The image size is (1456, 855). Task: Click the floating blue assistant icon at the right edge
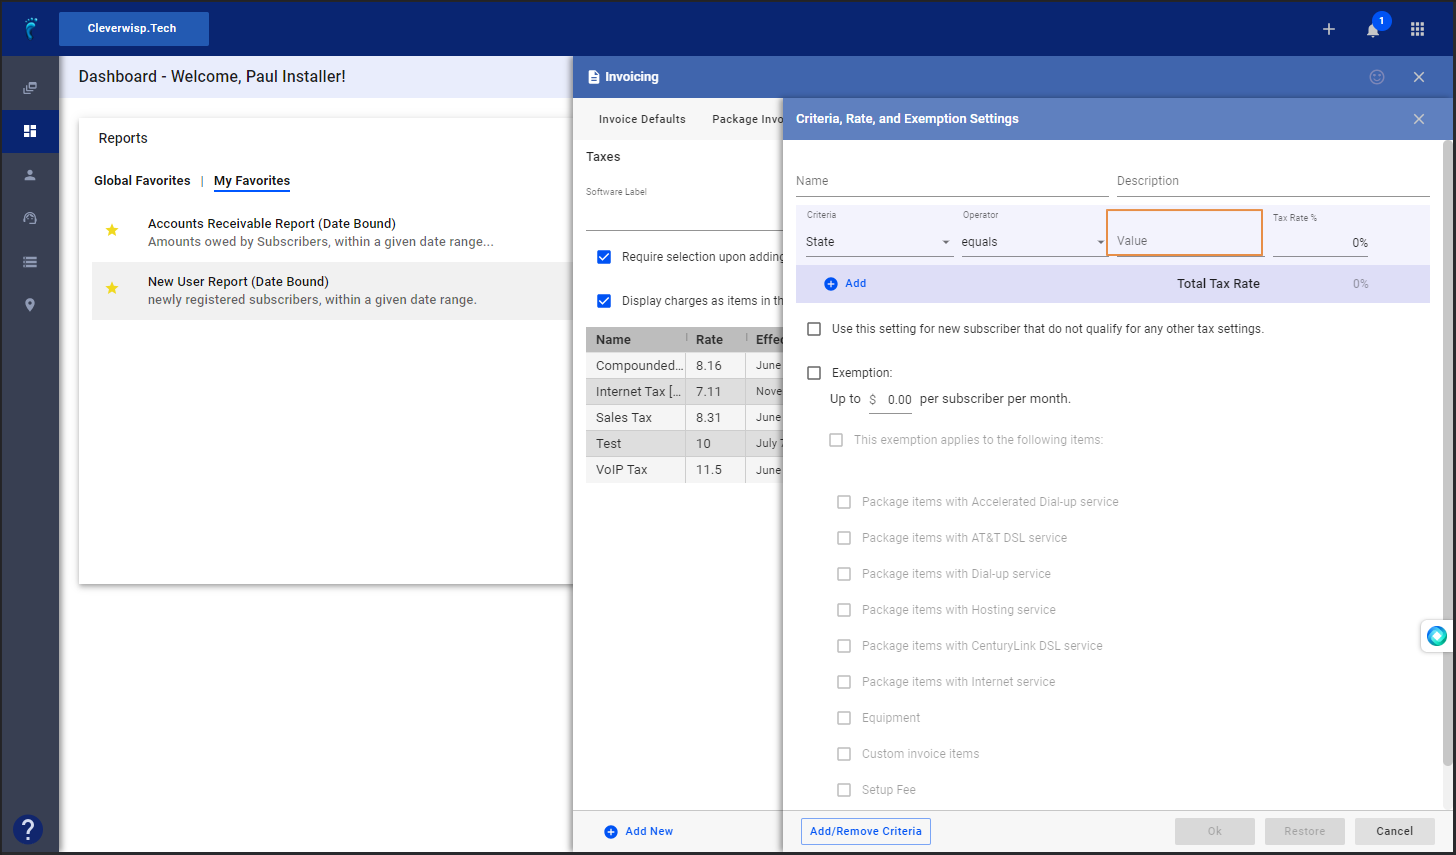click(x=1437, y=636)
